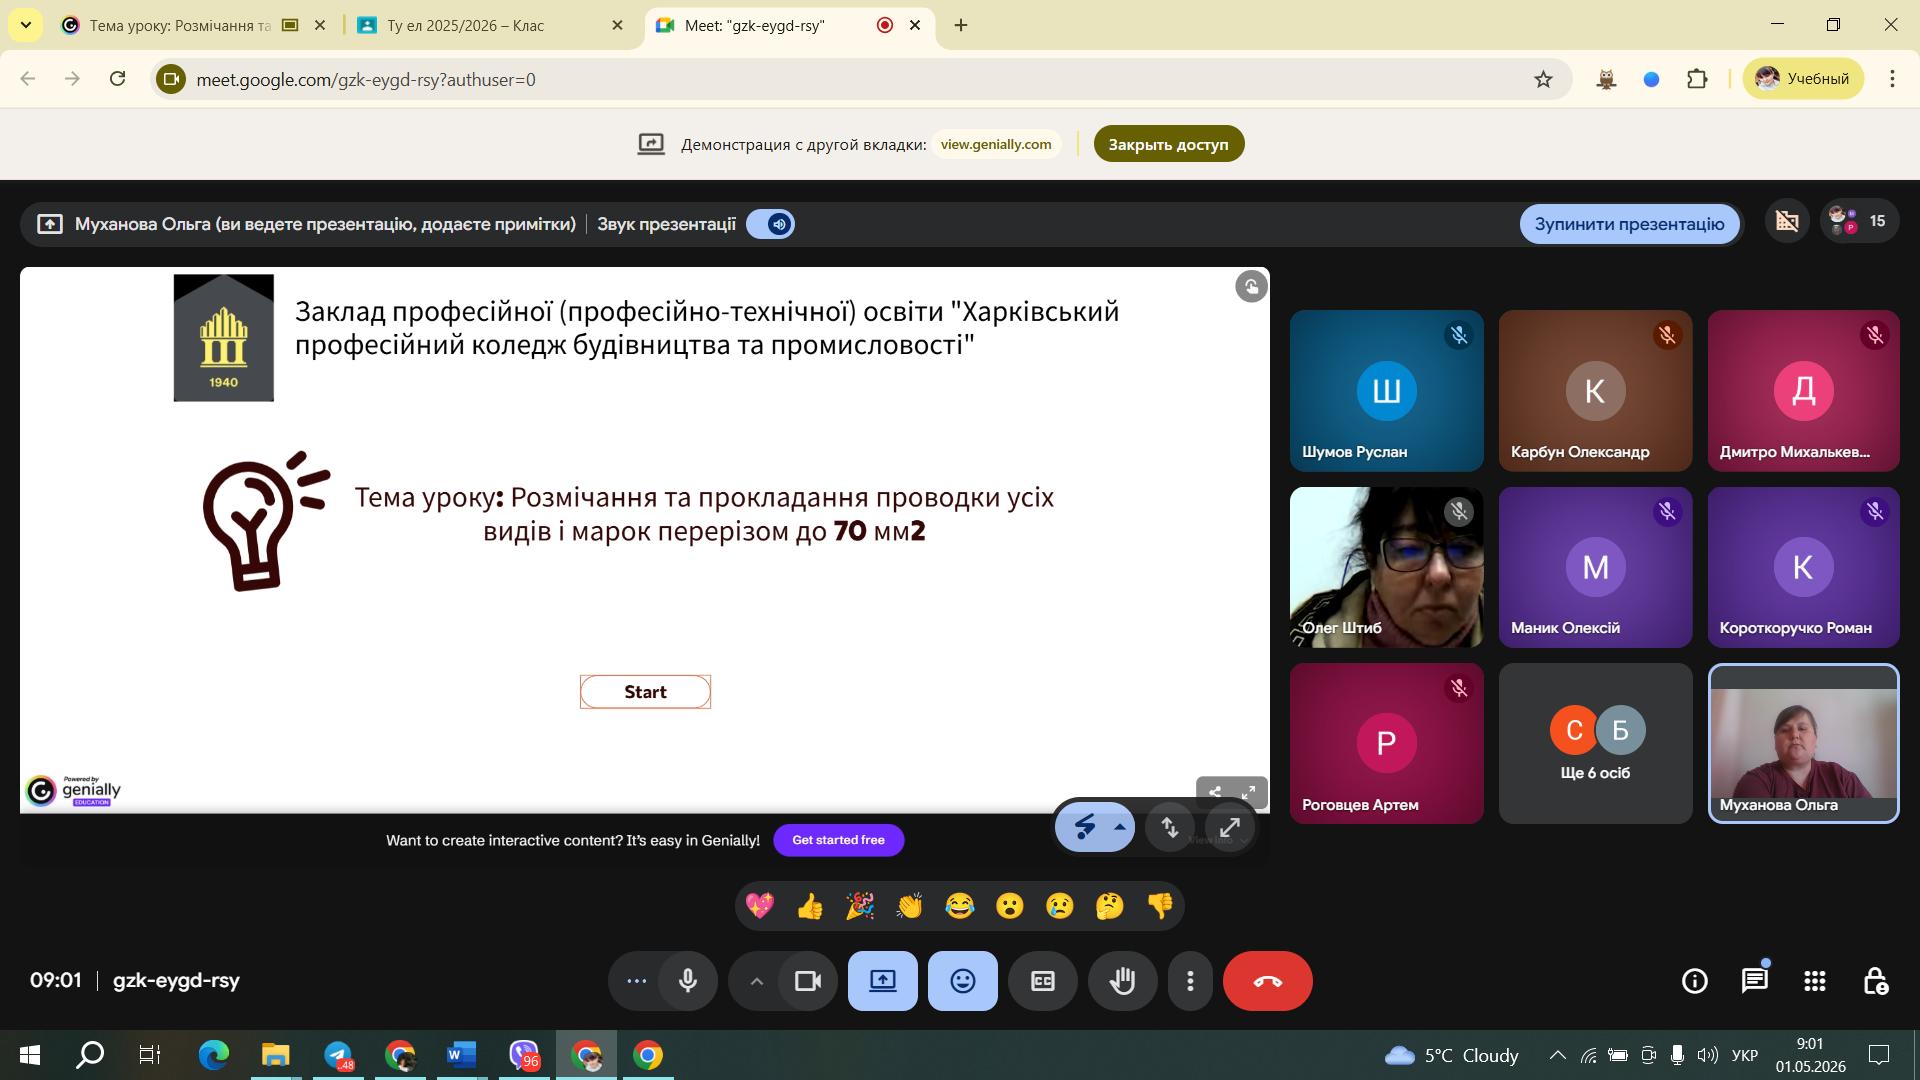Stop presenting with Зупинити презентацію

coord(1630,224)
